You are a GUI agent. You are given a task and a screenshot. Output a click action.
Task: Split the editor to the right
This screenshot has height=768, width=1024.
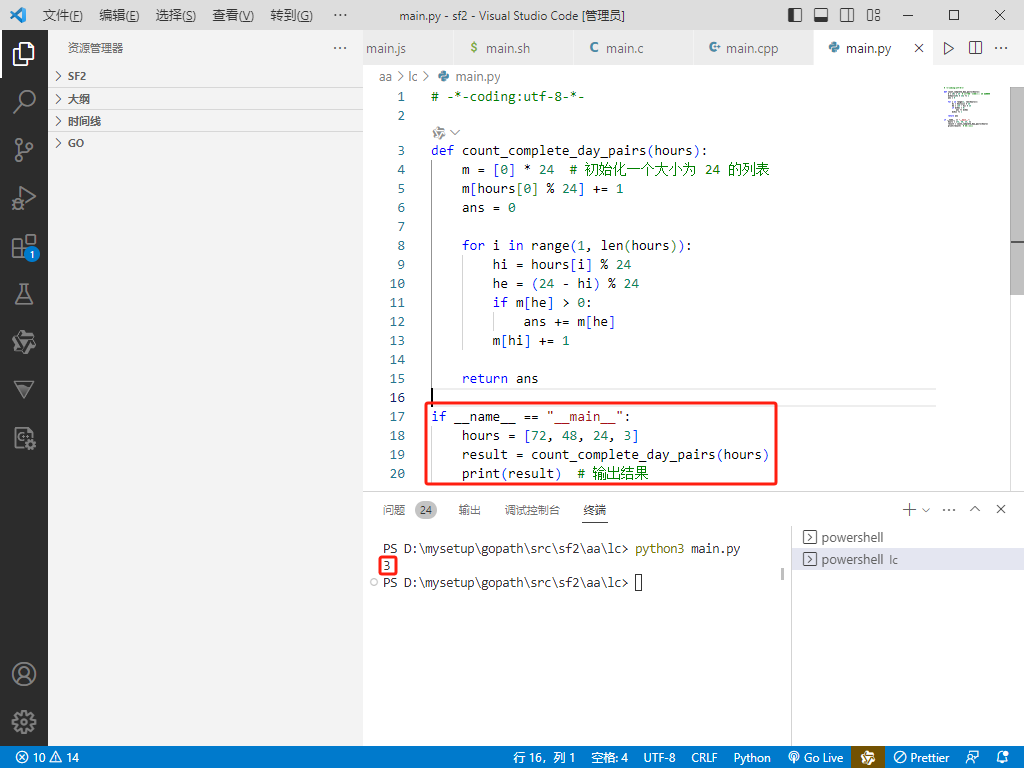coord(975,48)
